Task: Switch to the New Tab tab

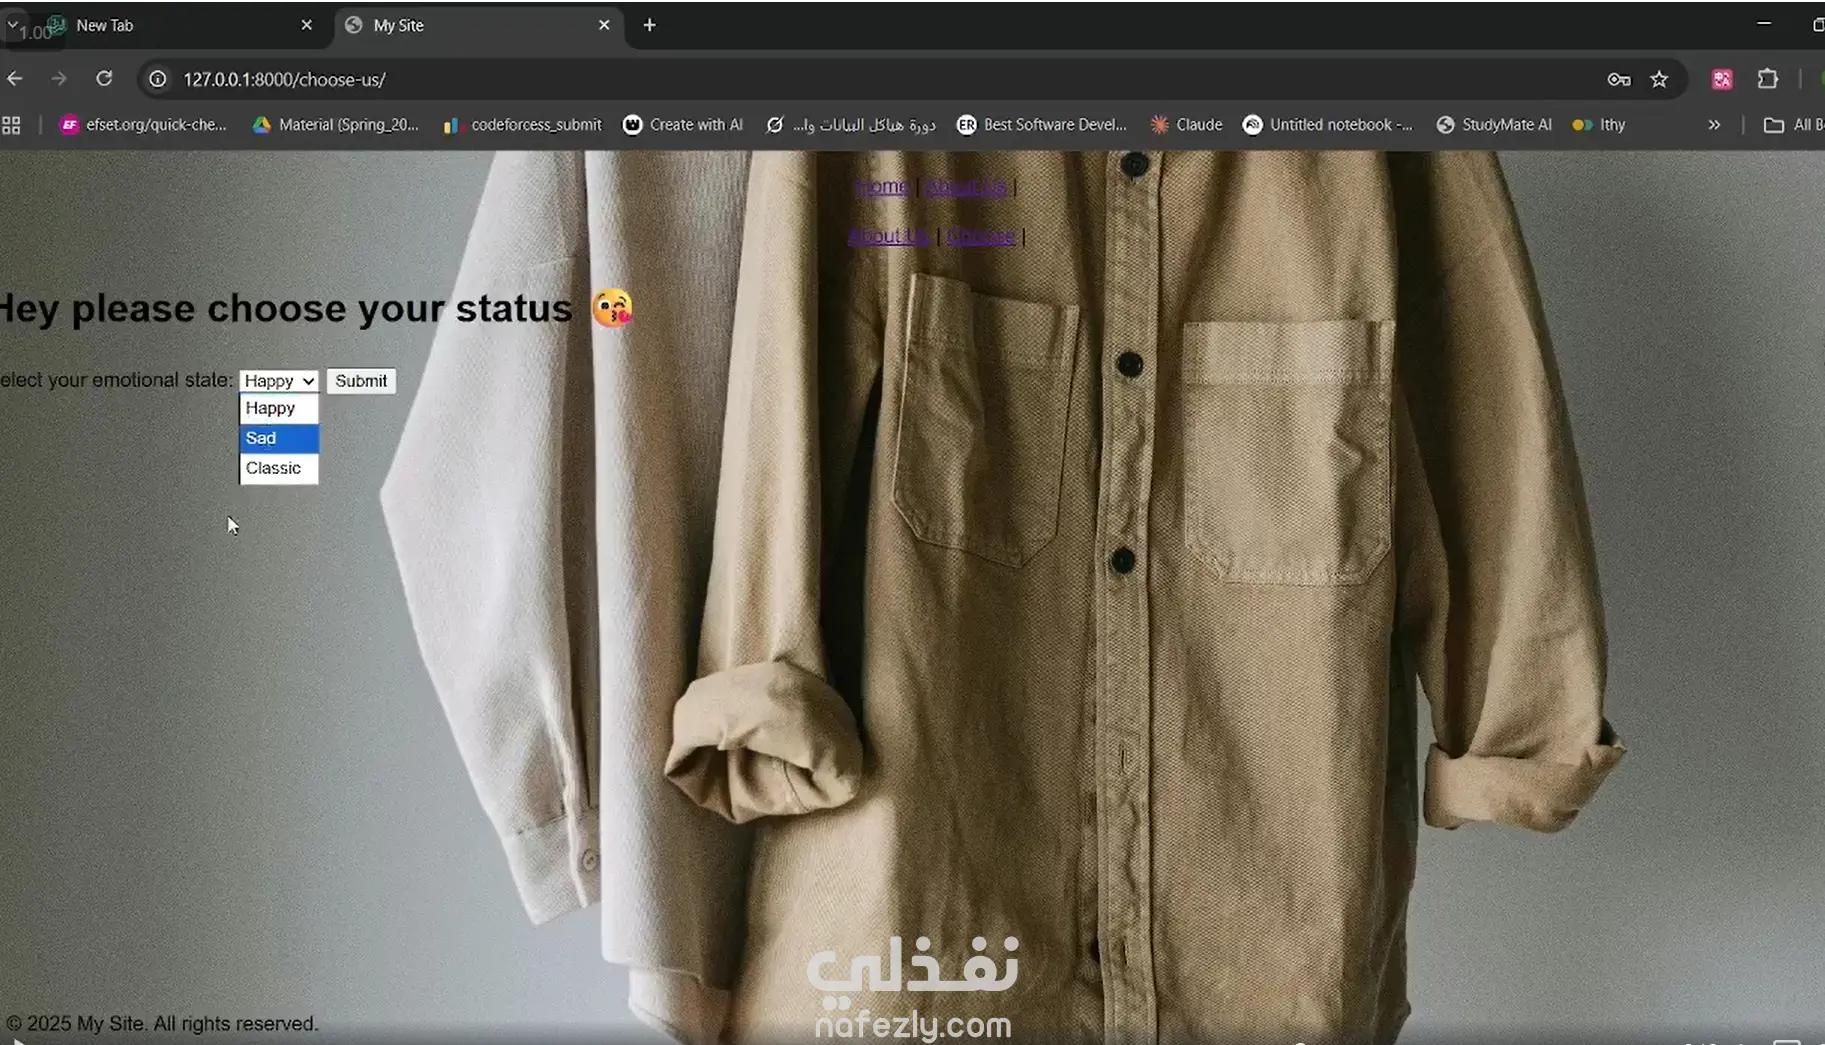Action: pos(170,25)
